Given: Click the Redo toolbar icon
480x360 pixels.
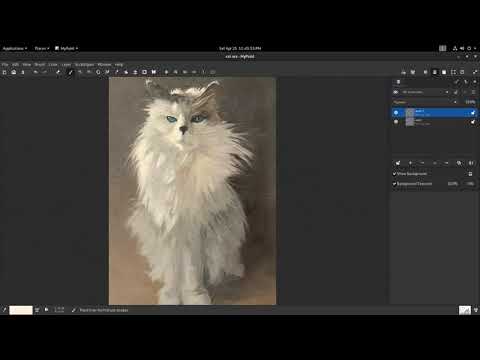Looking at the screenshot, I should pyautogui.click(x=45, y=72).
